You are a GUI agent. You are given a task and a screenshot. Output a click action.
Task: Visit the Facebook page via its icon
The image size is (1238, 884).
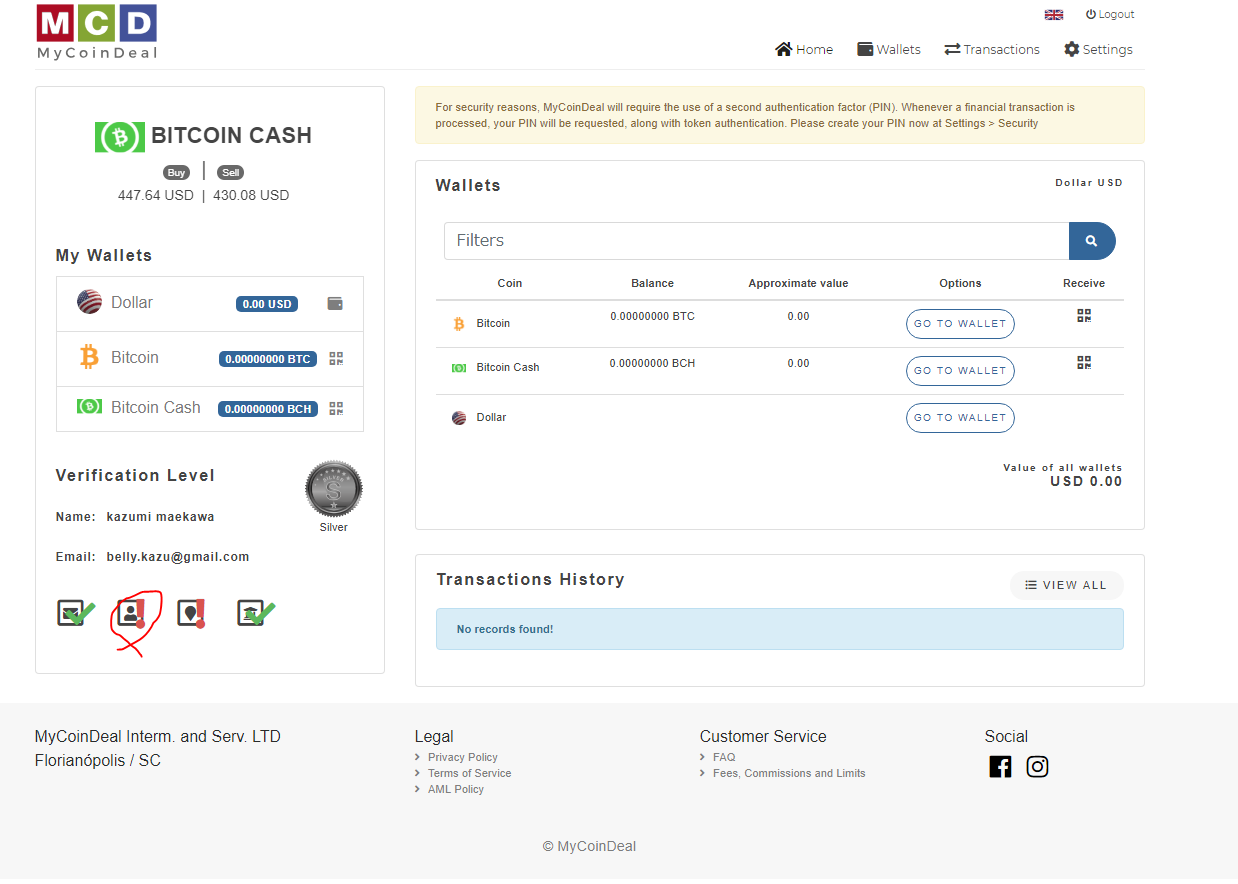1000,767
